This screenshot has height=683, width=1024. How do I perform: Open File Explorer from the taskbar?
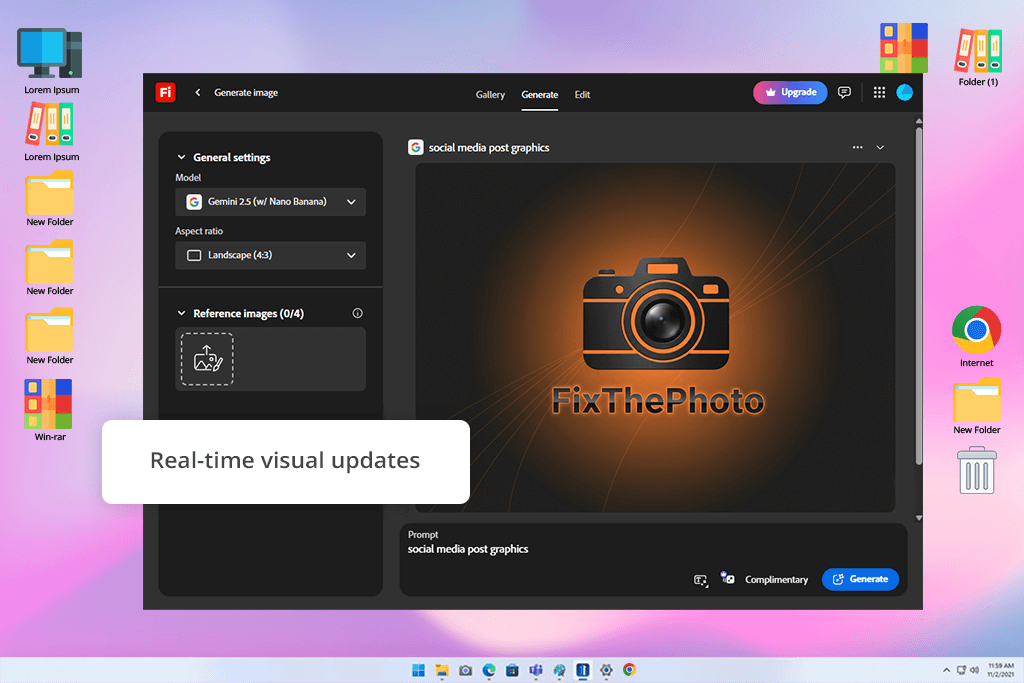point(442,670)
